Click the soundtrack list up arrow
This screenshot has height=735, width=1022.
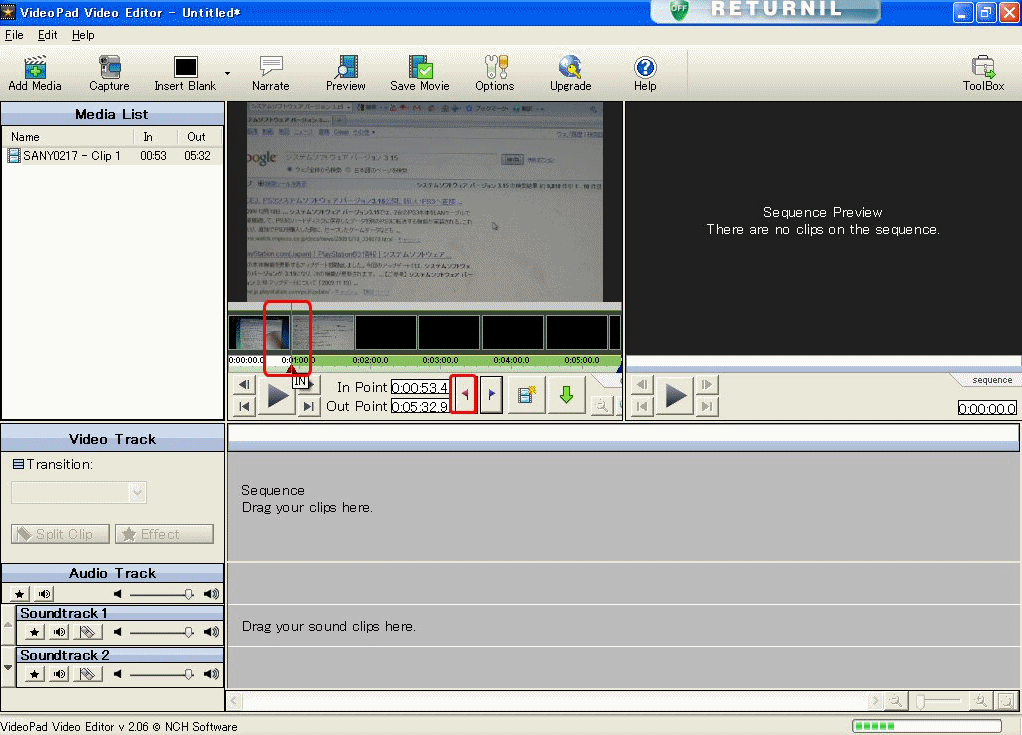tap(8, 624)
